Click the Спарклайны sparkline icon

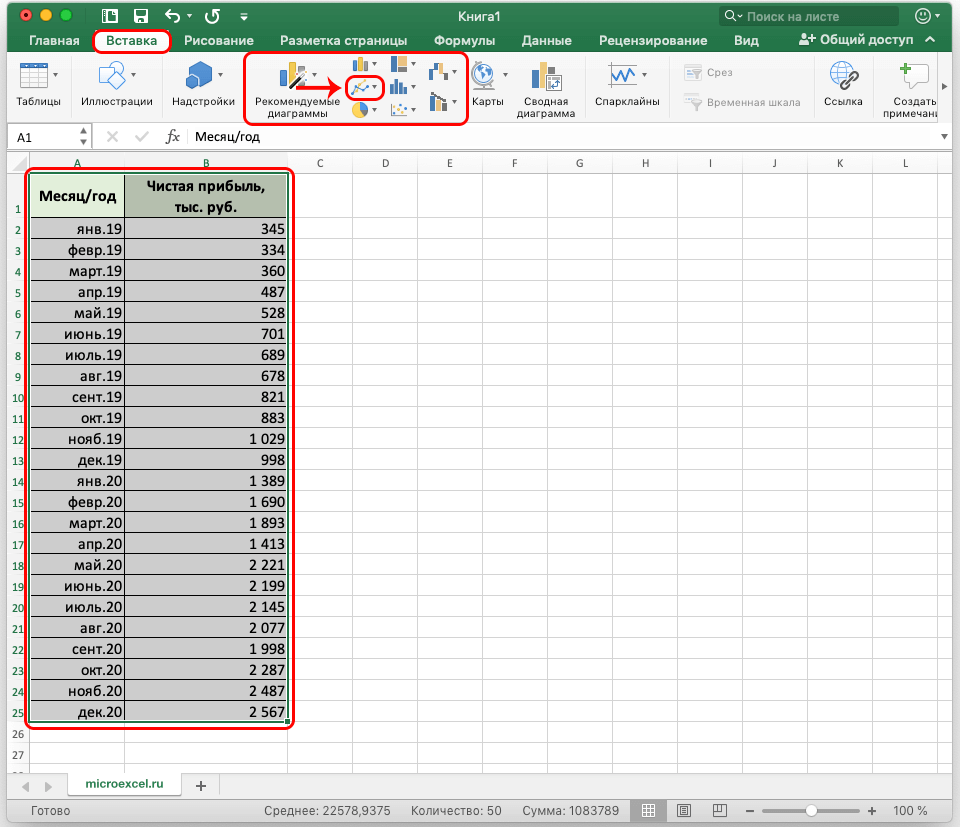point(623,75)
